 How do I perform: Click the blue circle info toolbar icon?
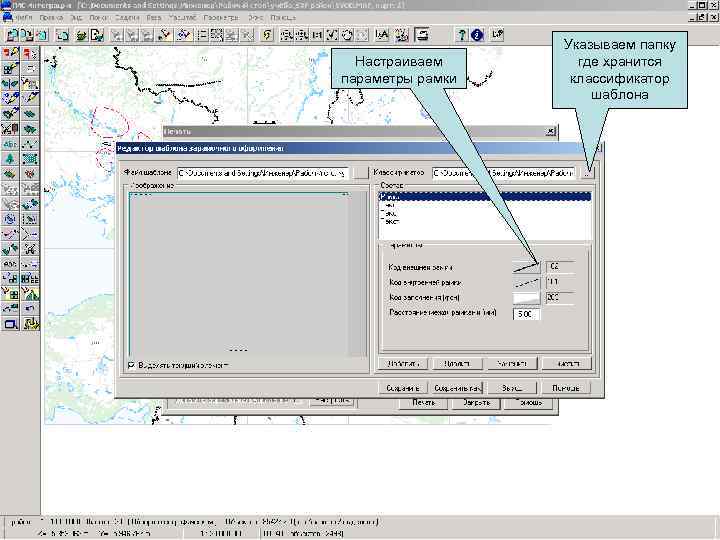pyautogui.click(x=477, y=35)
